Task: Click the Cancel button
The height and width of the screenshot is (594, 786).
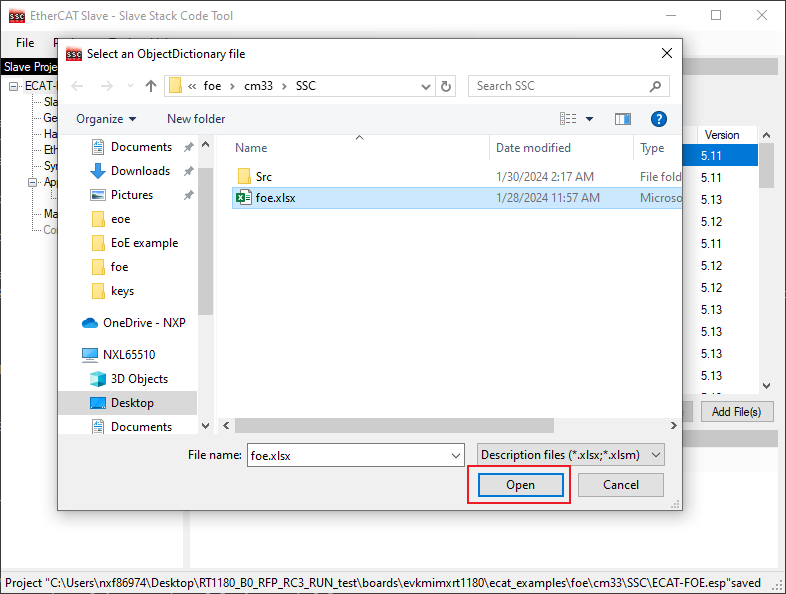Action: pyautogui.click(x=621, y=485)
